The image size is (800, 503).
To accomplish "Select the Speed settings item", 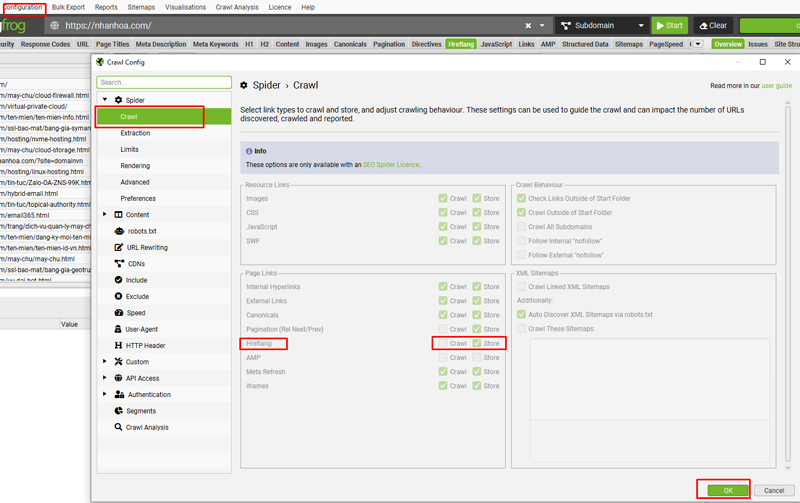I will [135, 313].
